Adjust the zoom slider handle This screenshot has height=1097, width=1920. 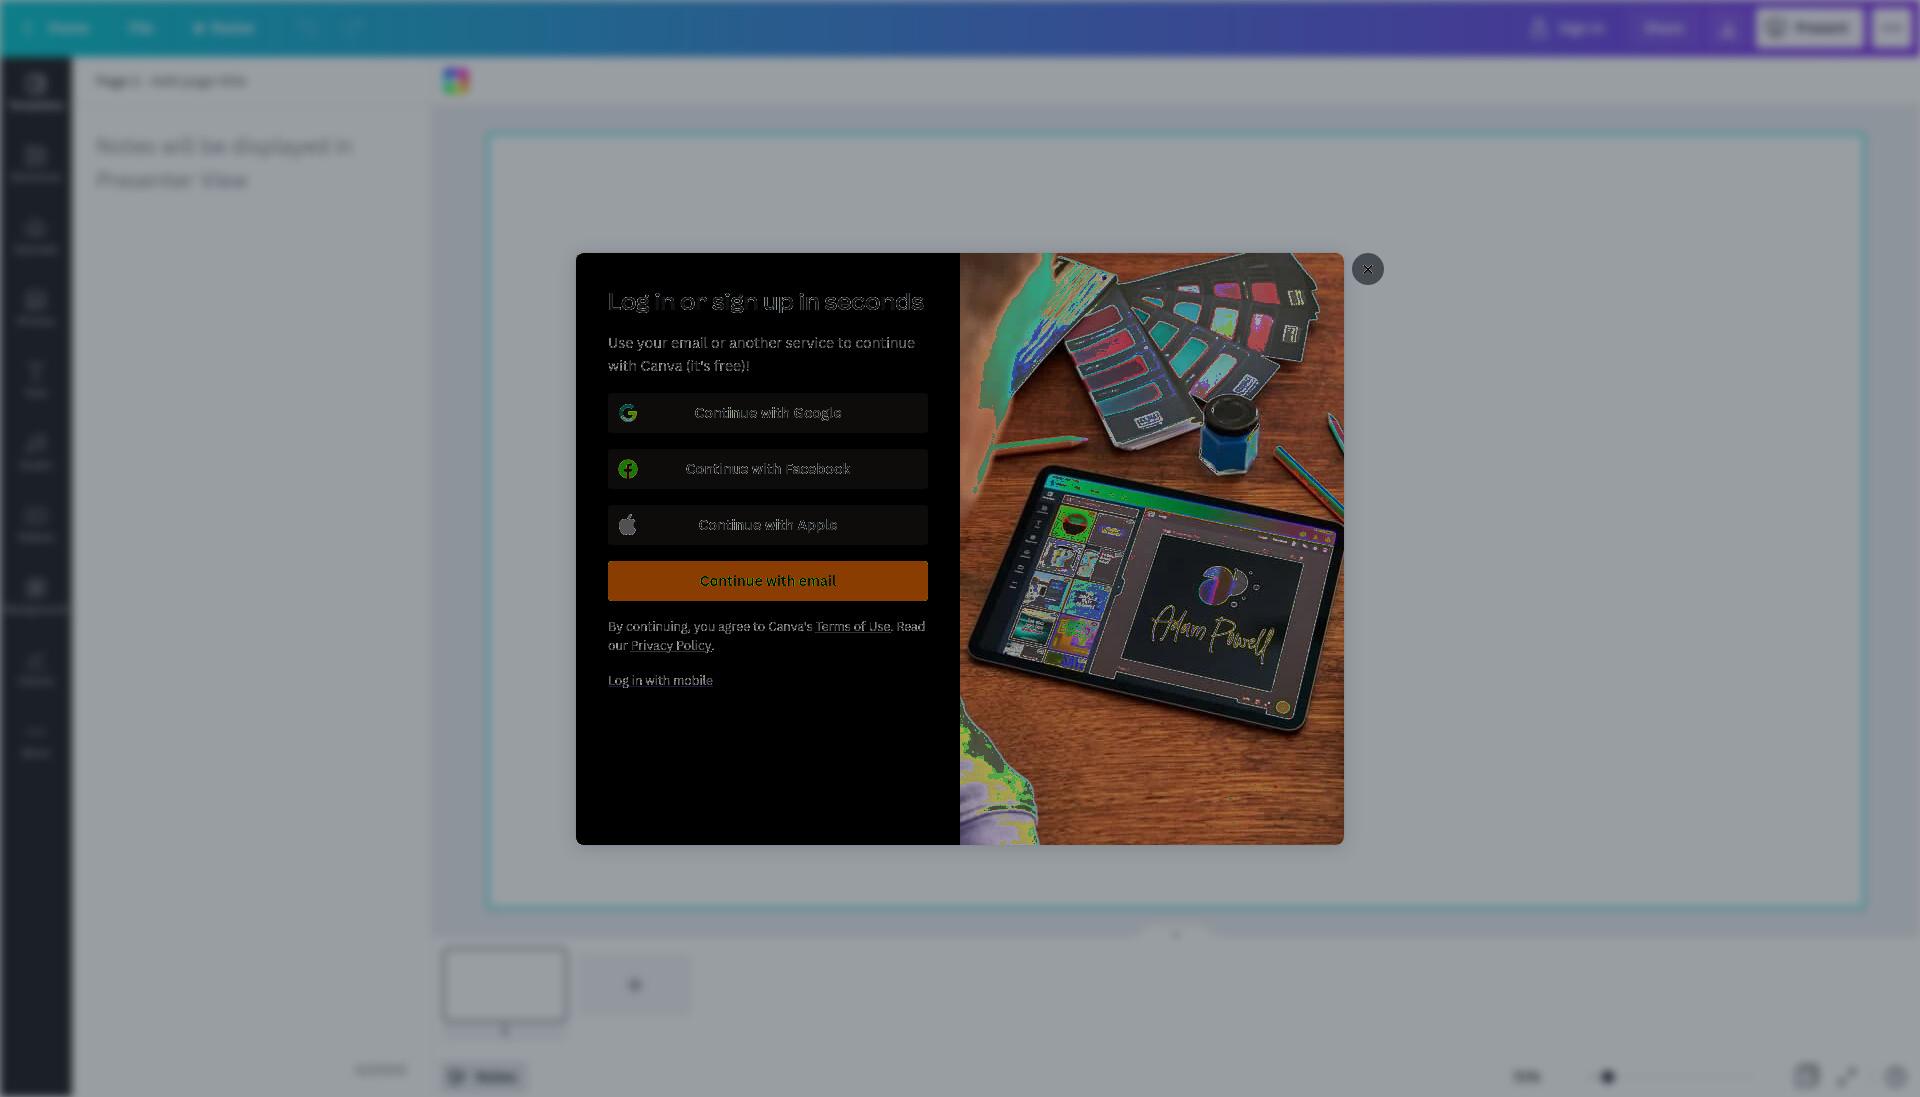pos(1608,1077)
